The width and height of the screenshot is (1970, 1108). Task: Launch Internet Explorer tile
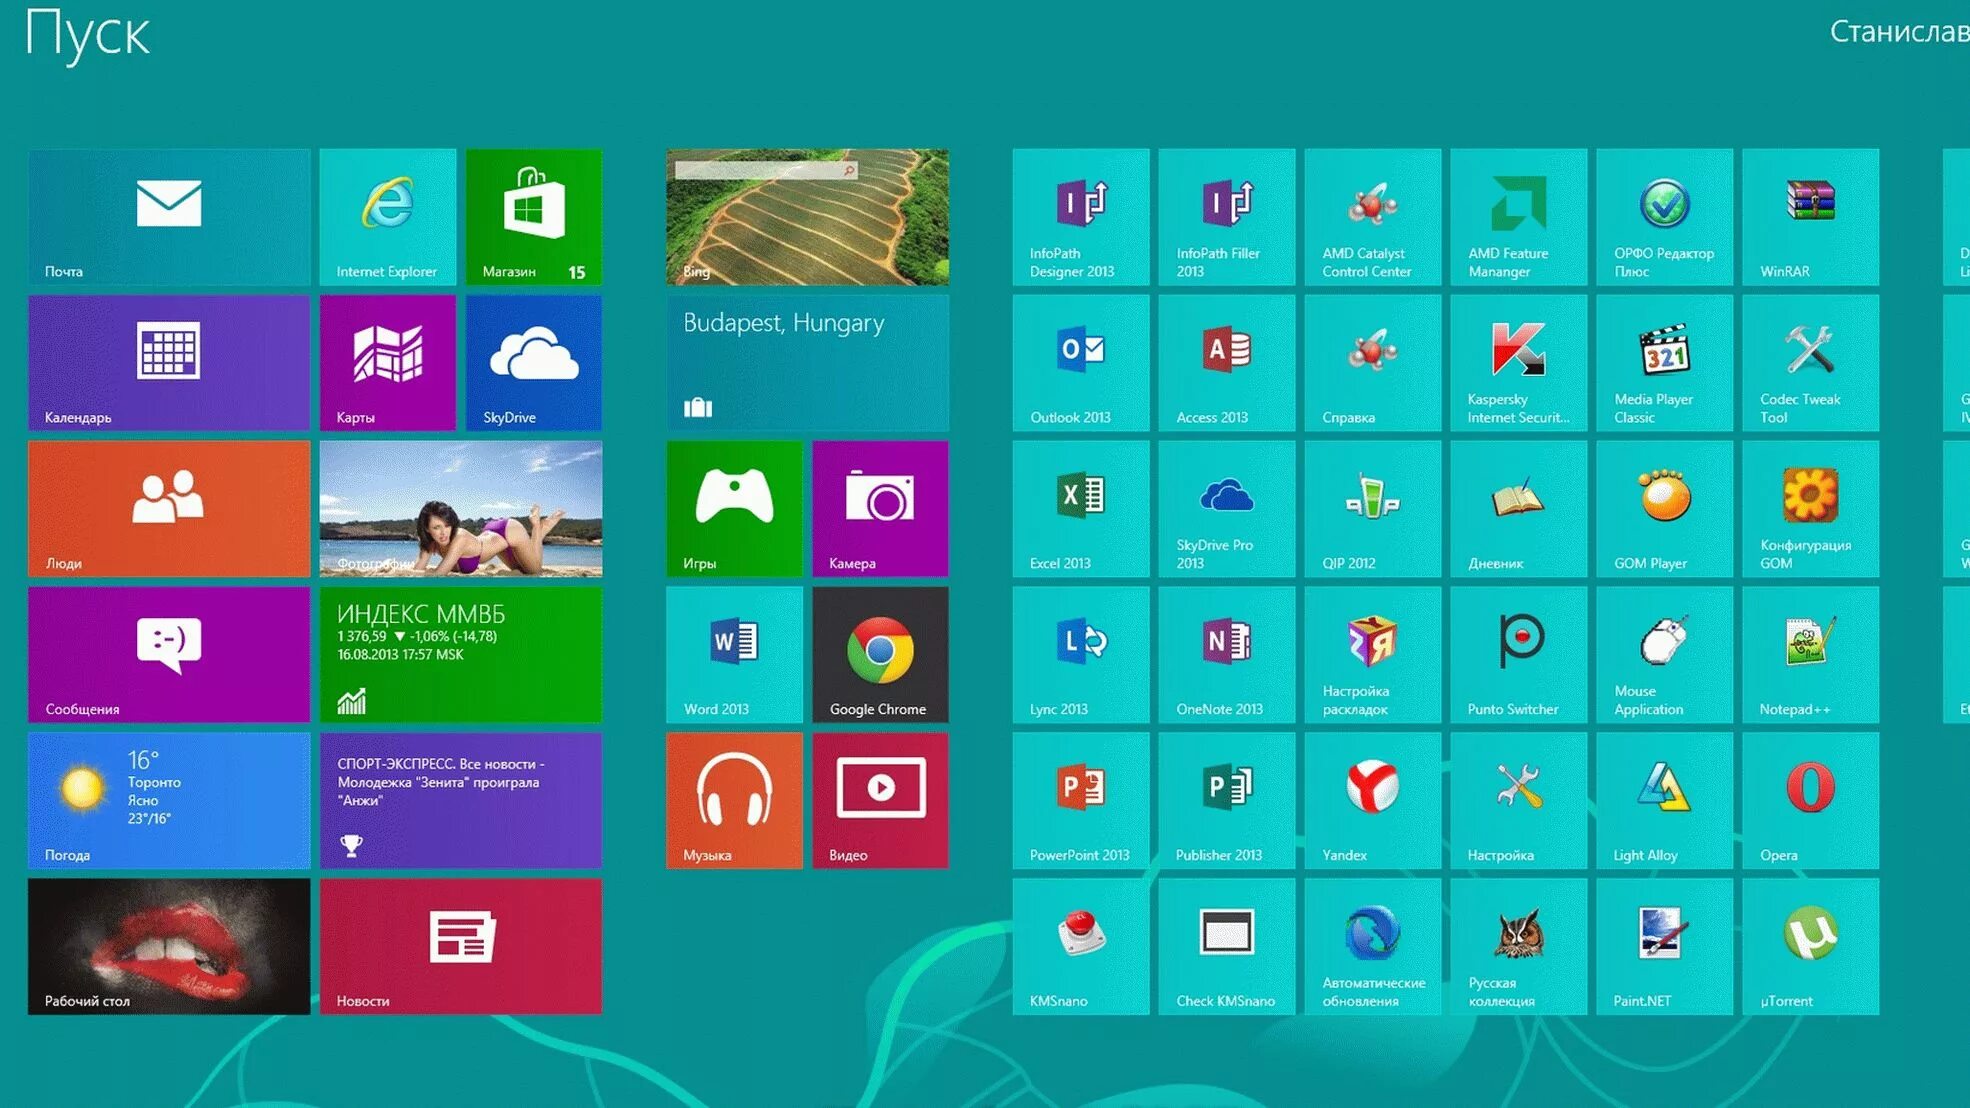point(388,217)
